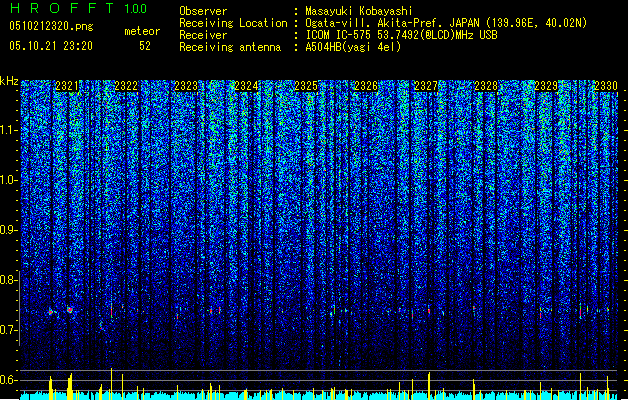Click the meteor count value 52
Viewport: 629px width, 400px height.
pyautogui.click(x=145, y=46)
